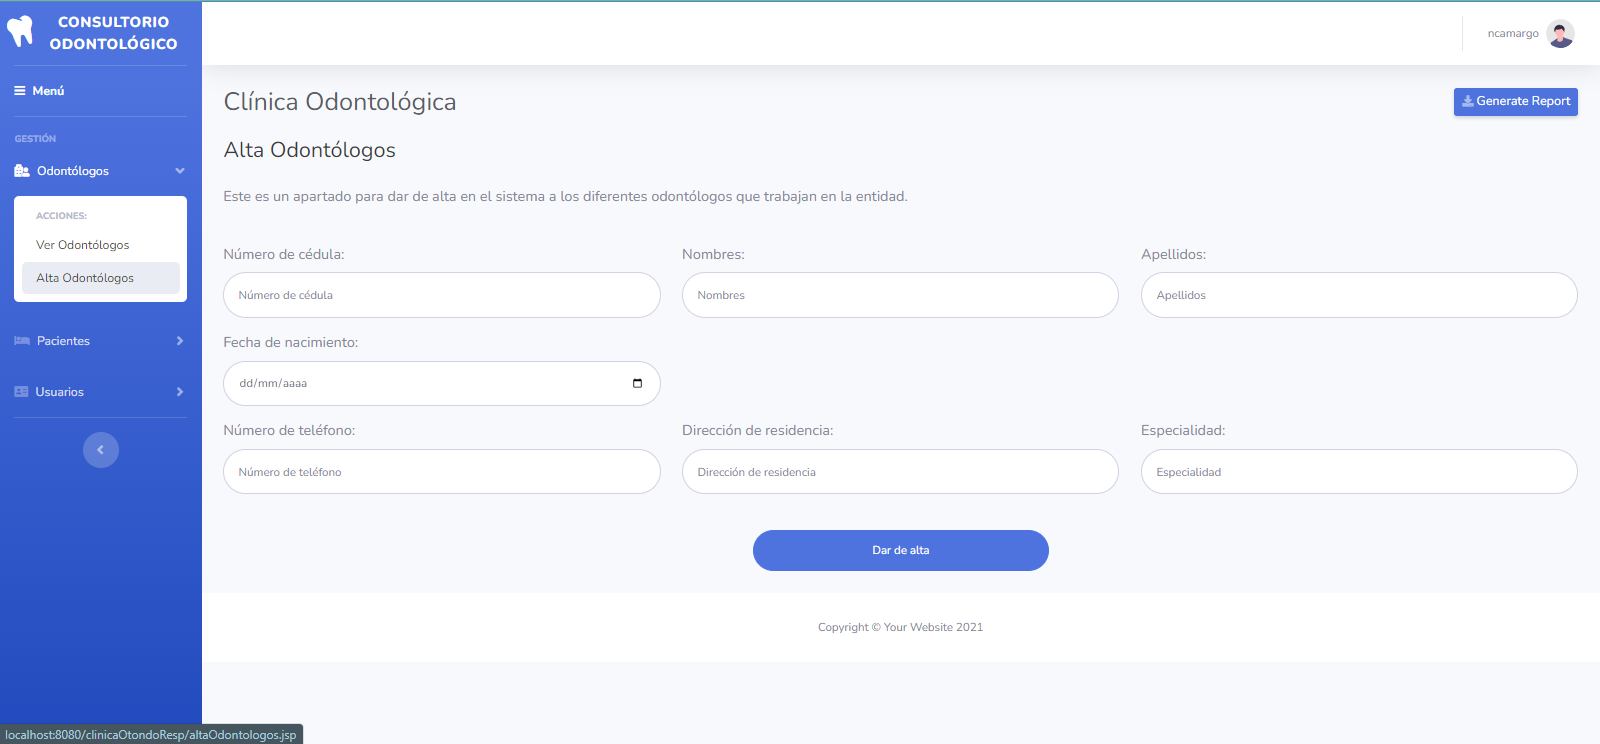Click the download icon in Generate Report
The image size is (1600, 744).
coord(1468,101)
